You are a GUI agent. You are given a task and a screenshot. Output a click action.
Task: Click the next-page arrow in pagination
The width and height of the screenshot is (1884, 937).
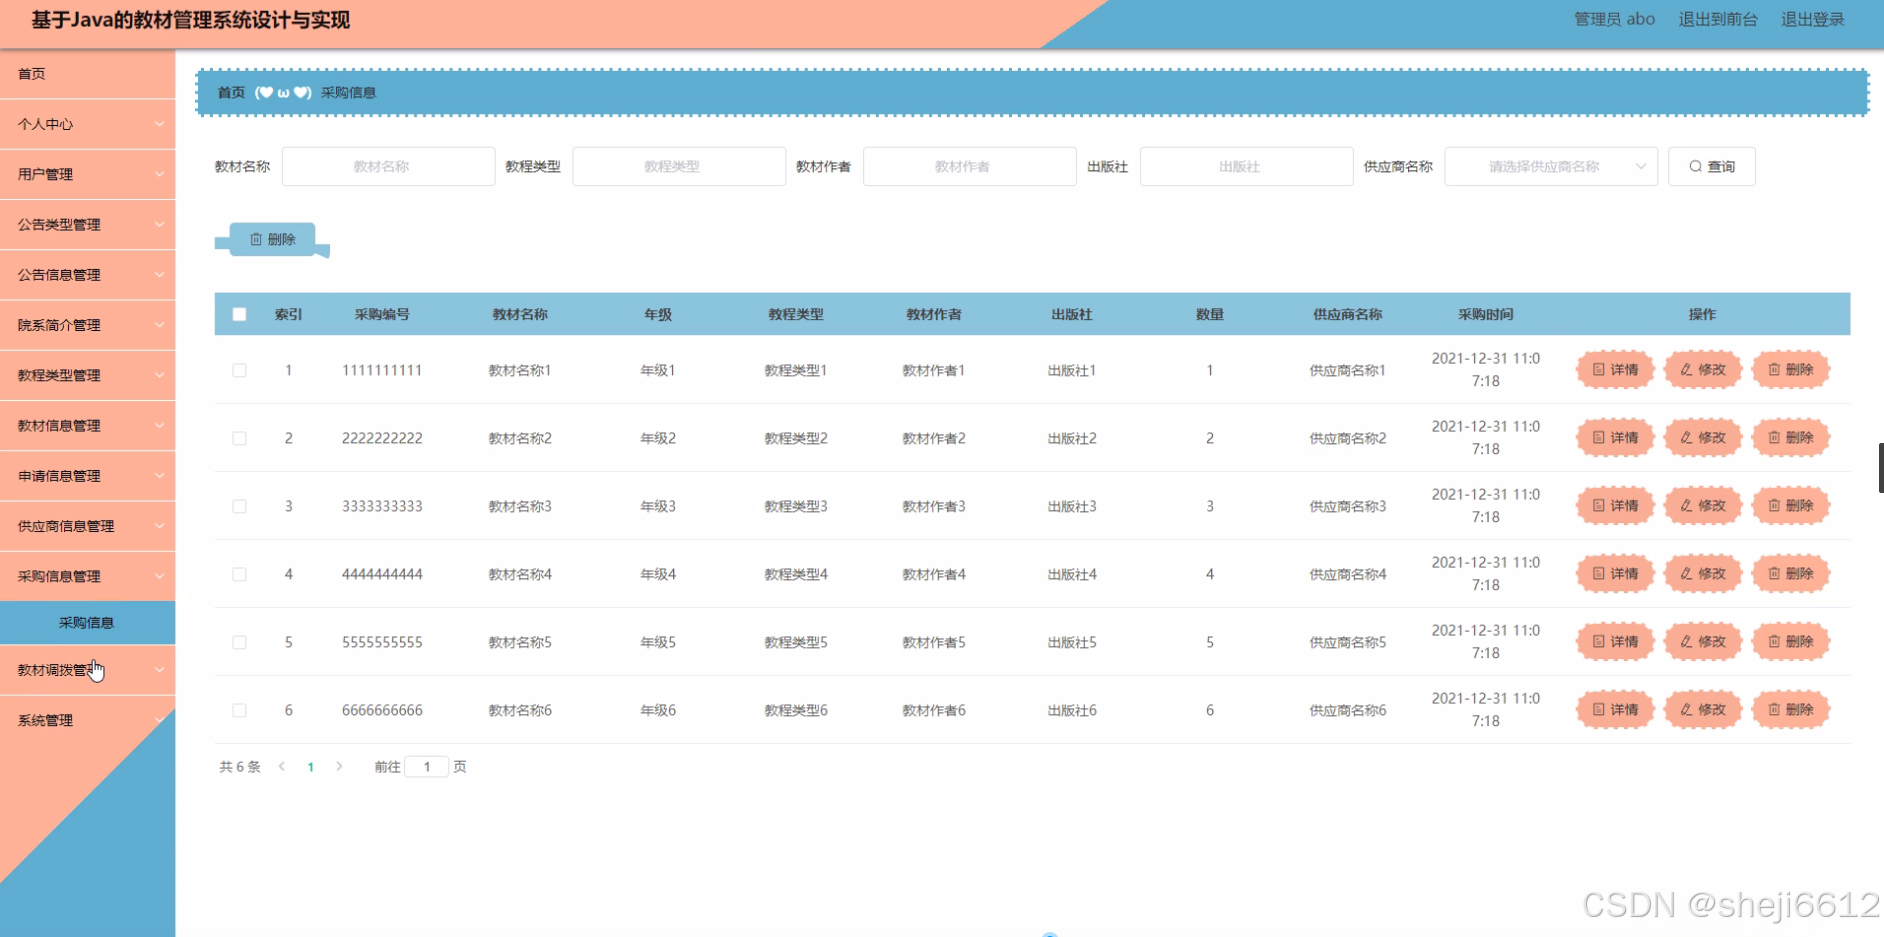[x=339, y=766]
